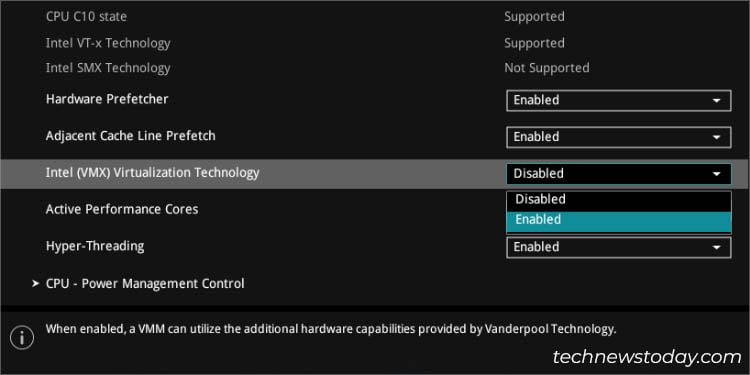The image size is (750, 375).
Task: Click the CPU Power Management arrow icon
Action: (35, 284)
